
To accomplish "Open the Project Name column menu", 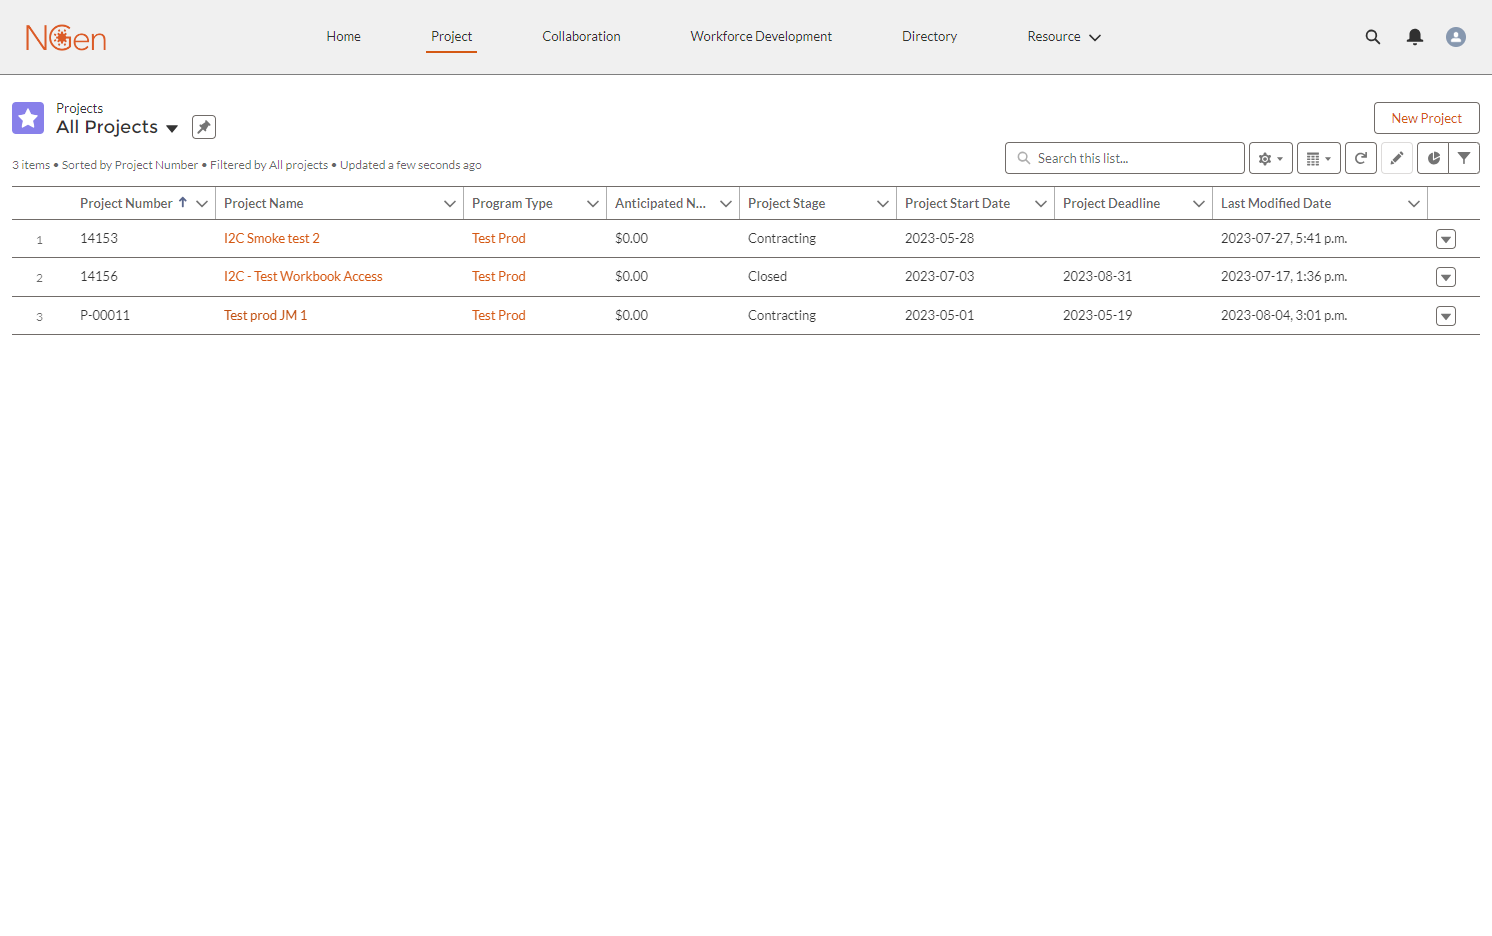I will click(450, 203).
